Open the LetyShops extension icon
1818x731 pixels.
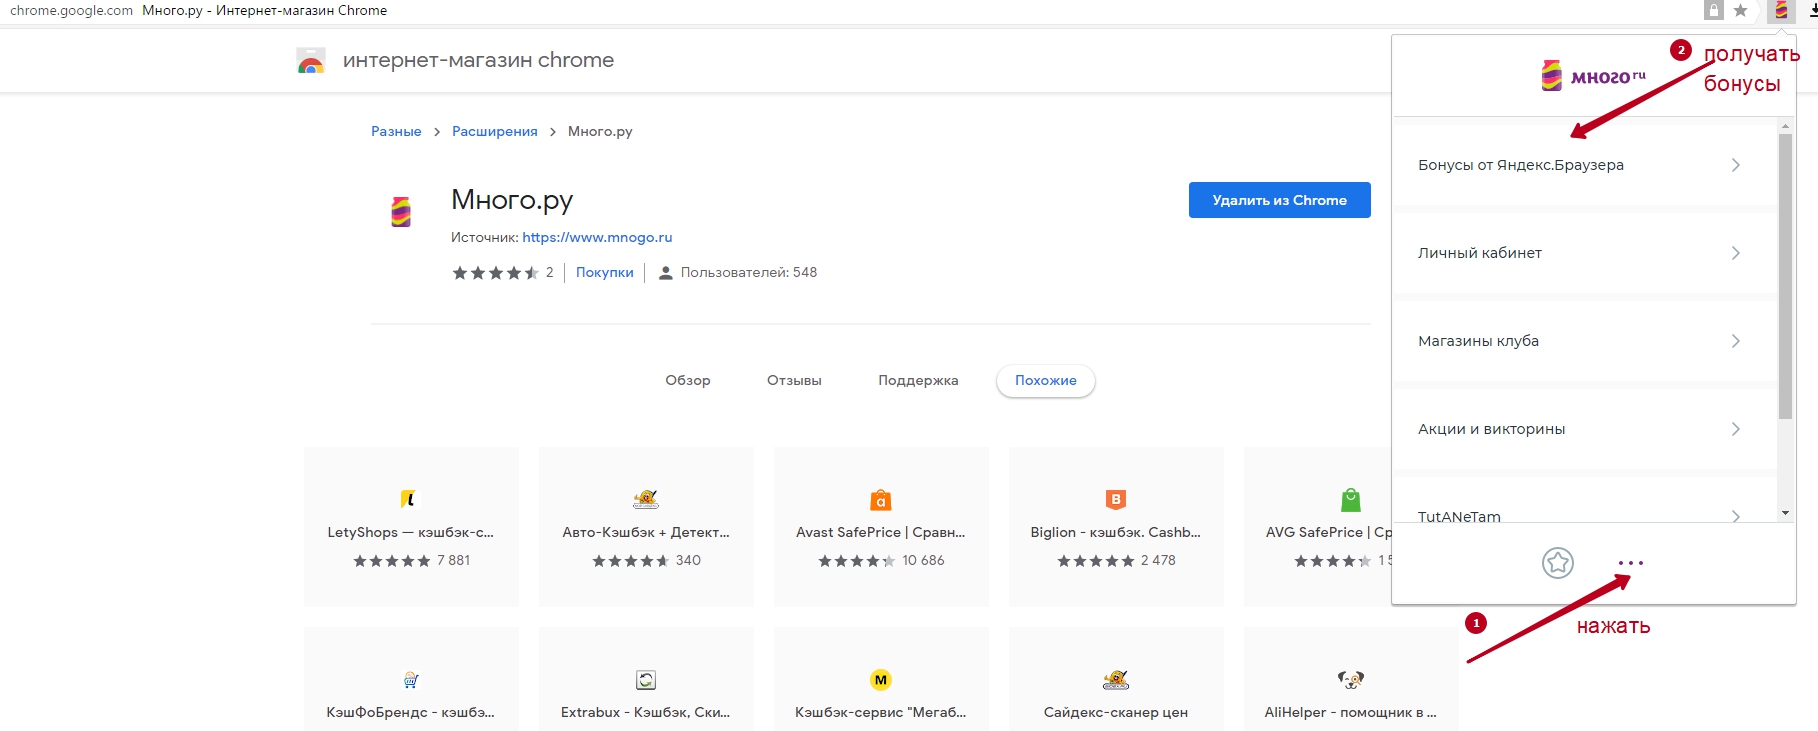[x=408, y=499]
